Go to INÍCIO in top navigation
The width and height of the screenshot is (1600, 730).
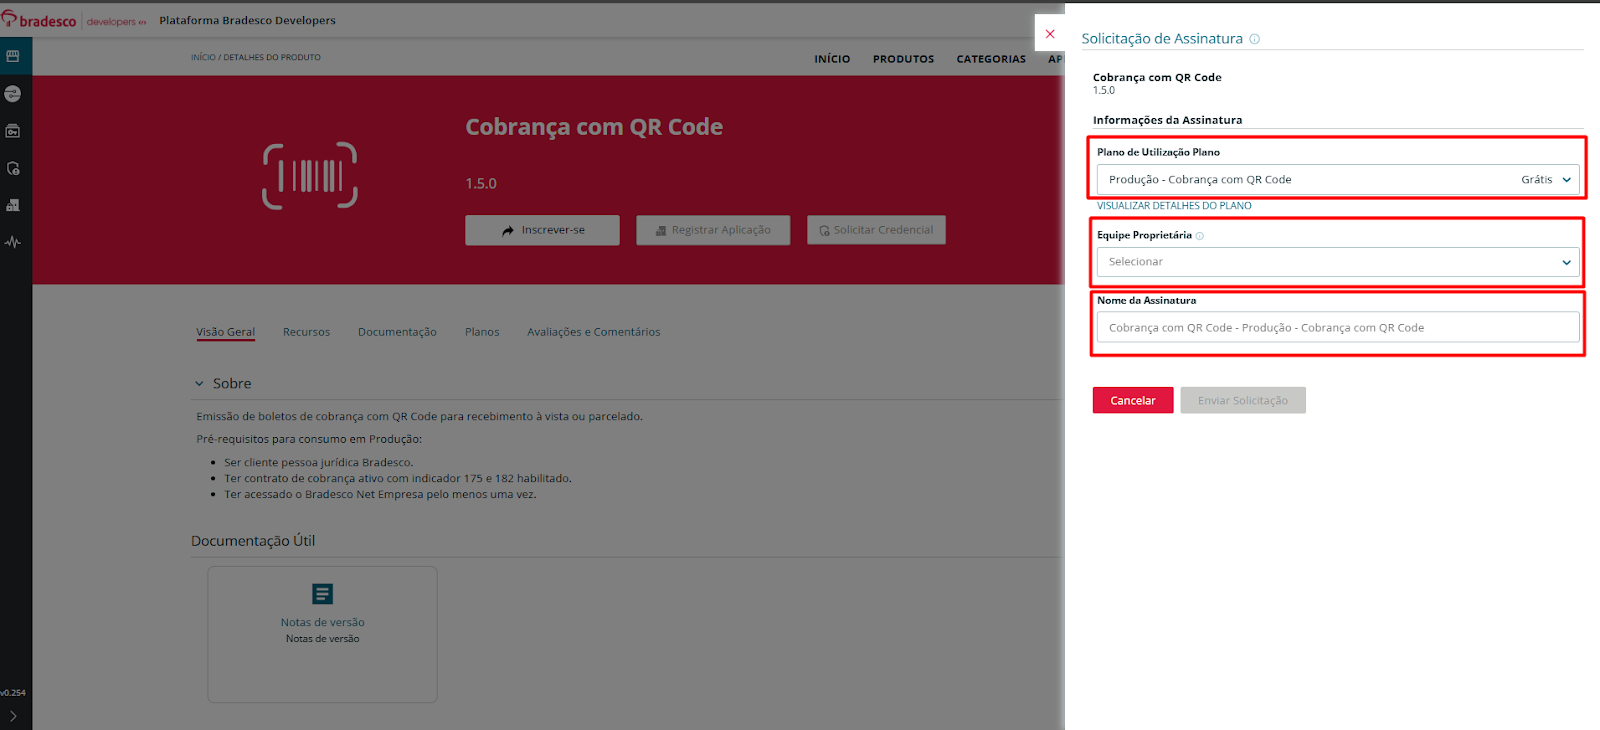click(832, 59)
